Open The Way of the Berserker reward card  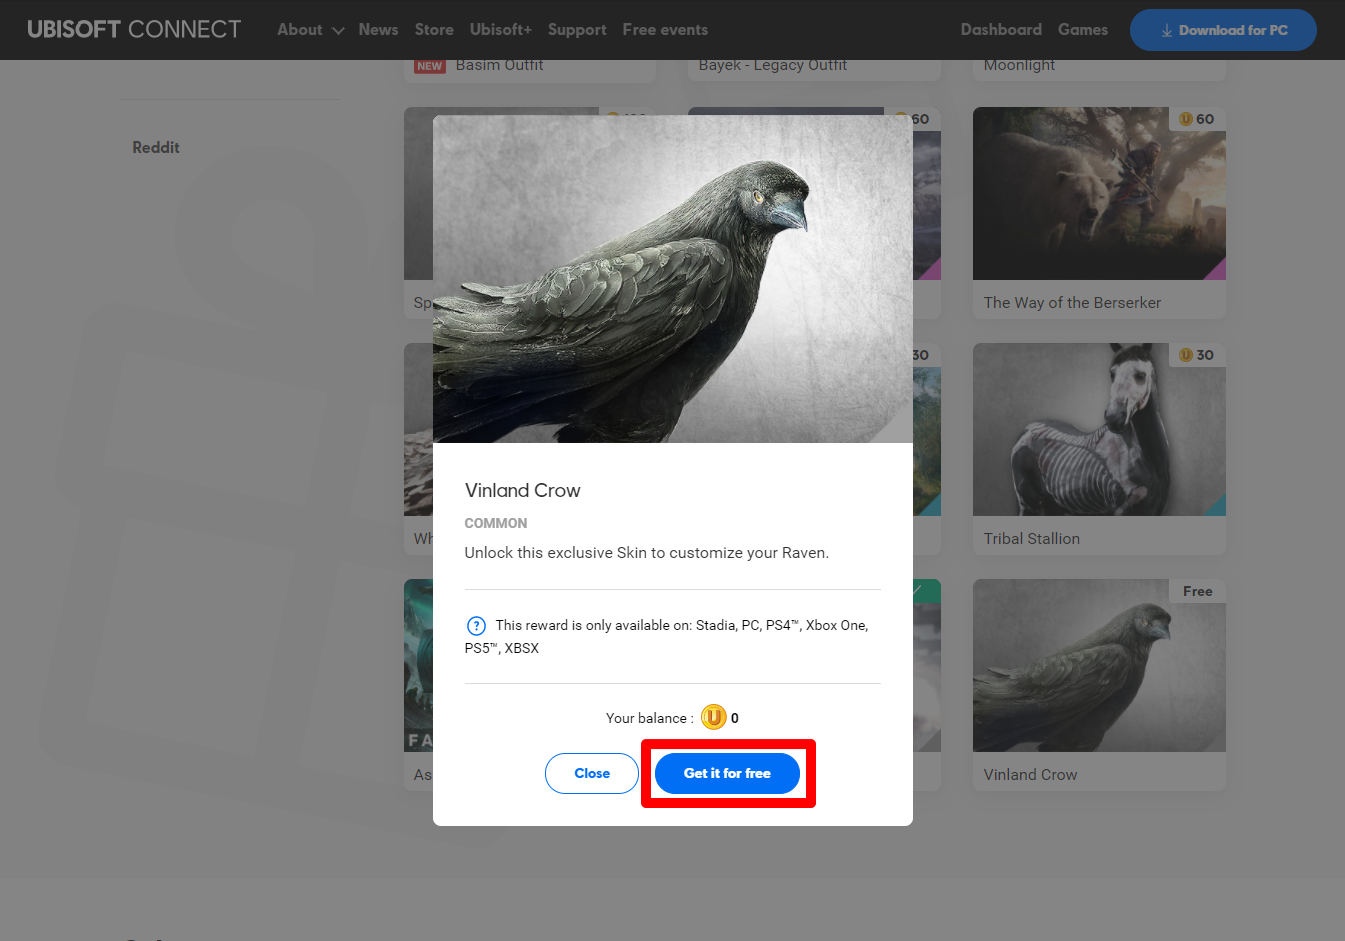(1099, 213)
